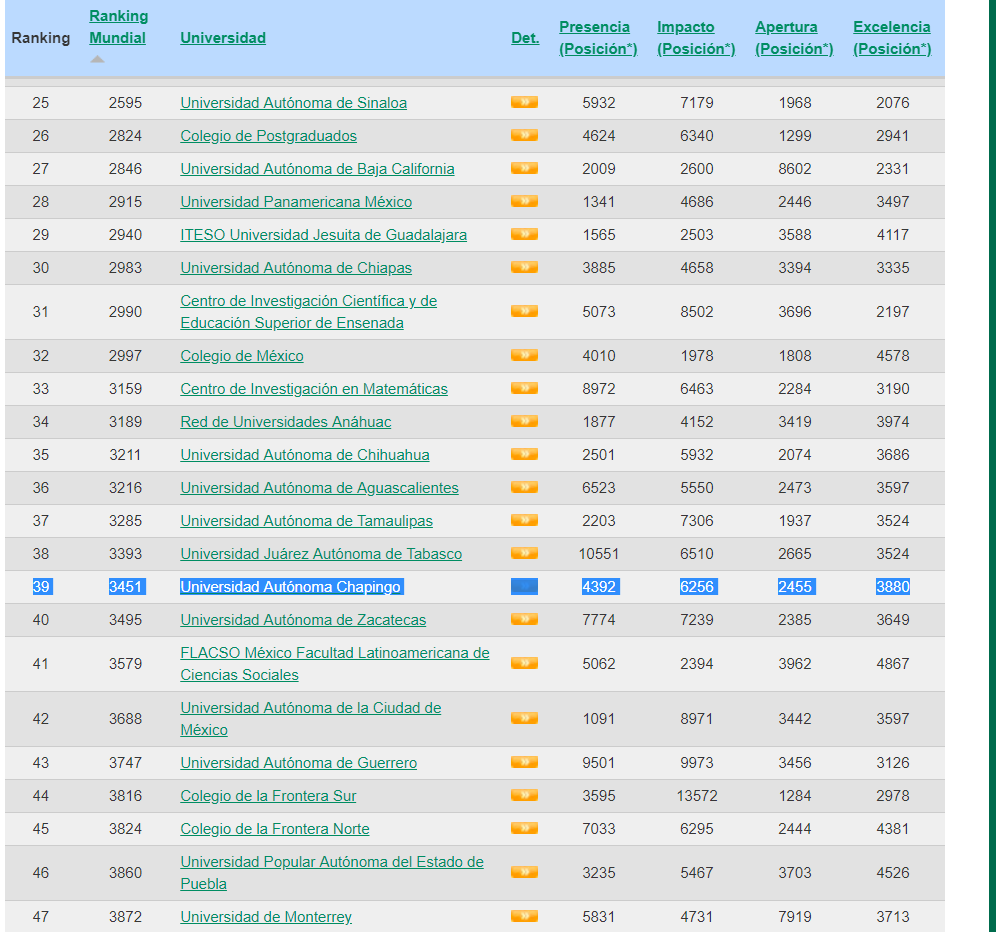Visit ITESO Universidad Jesuita de Guadalajara link
The width and height of the screenshot is (996, 932).
[323, 235]
